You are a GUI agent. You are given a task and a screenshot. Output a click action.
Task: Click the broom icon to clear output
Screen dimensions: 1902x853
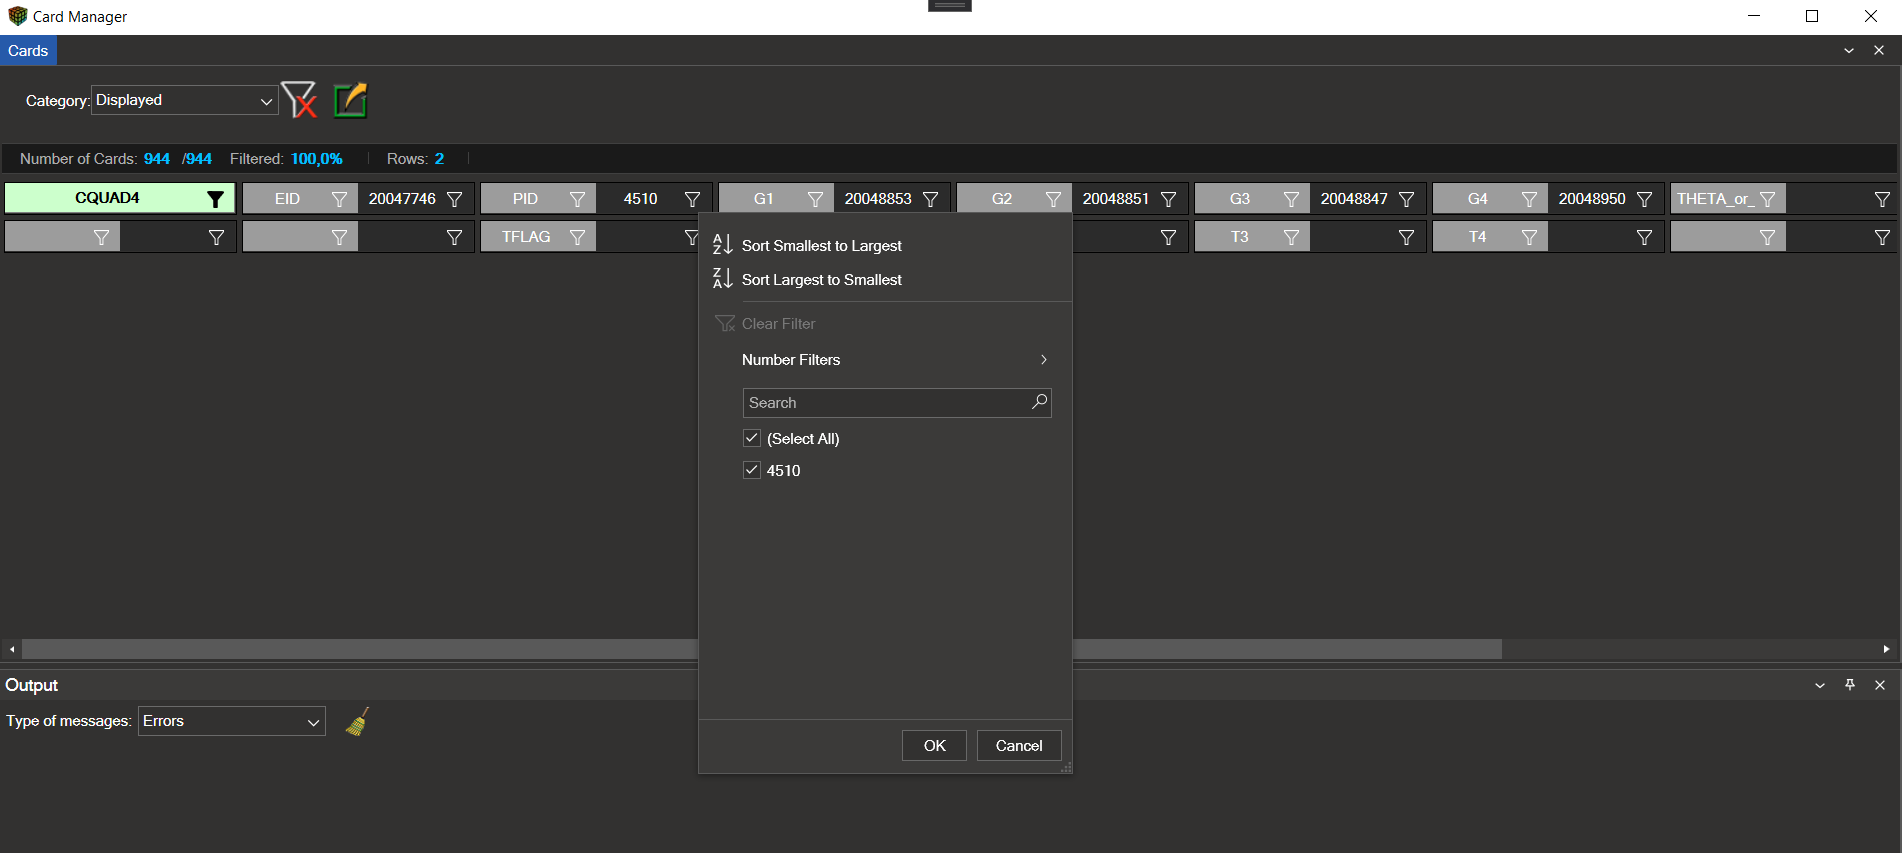(x=357, y=721)
